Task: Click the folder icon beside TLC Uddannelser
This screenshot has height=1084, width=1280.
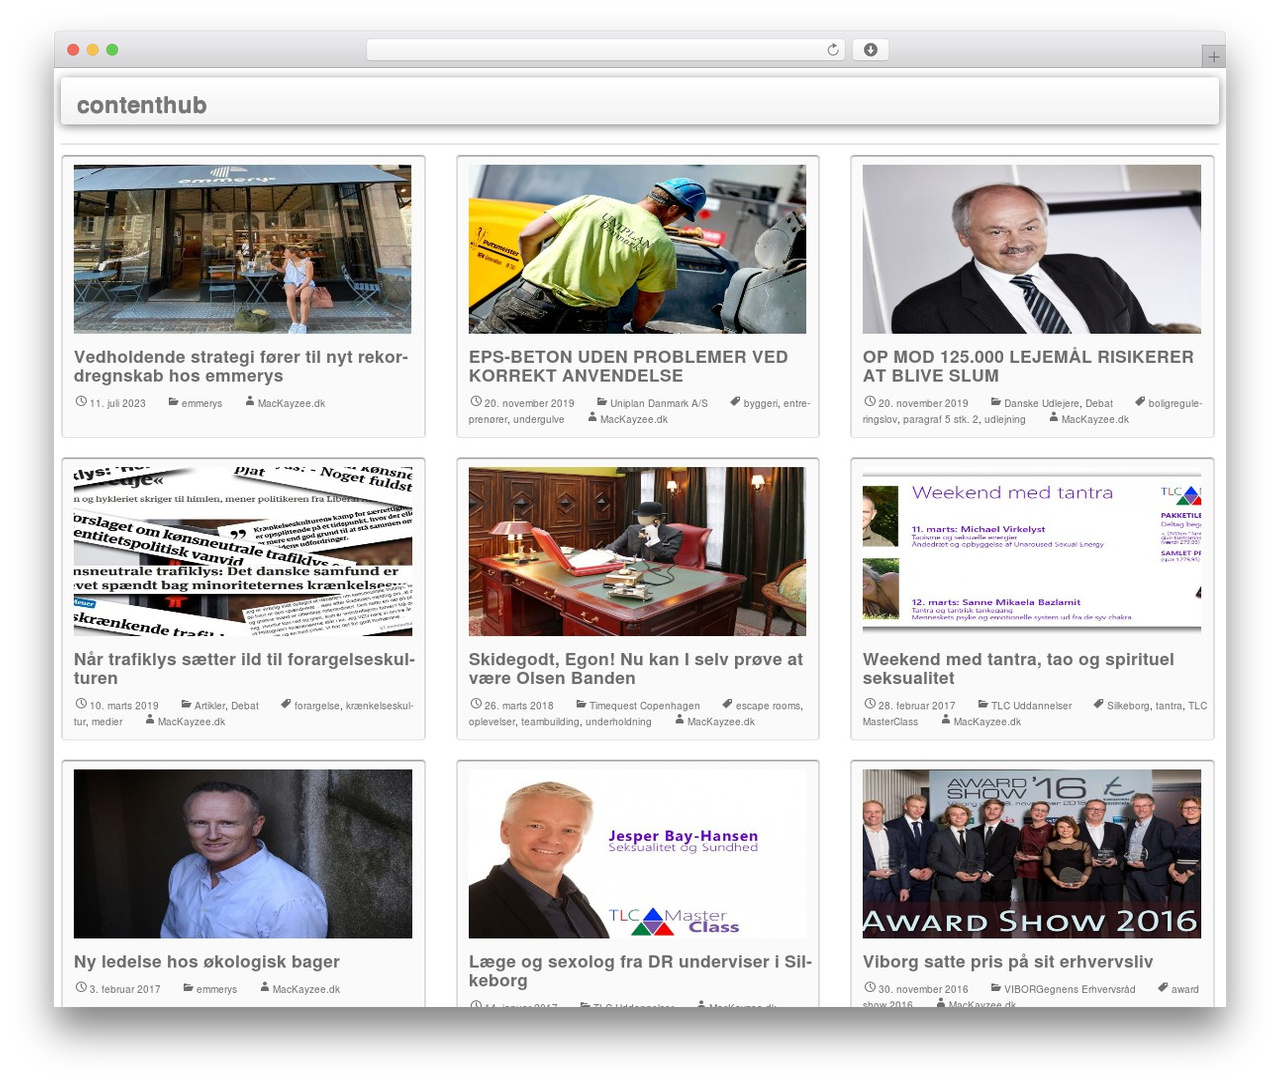Action: (983, 704)
